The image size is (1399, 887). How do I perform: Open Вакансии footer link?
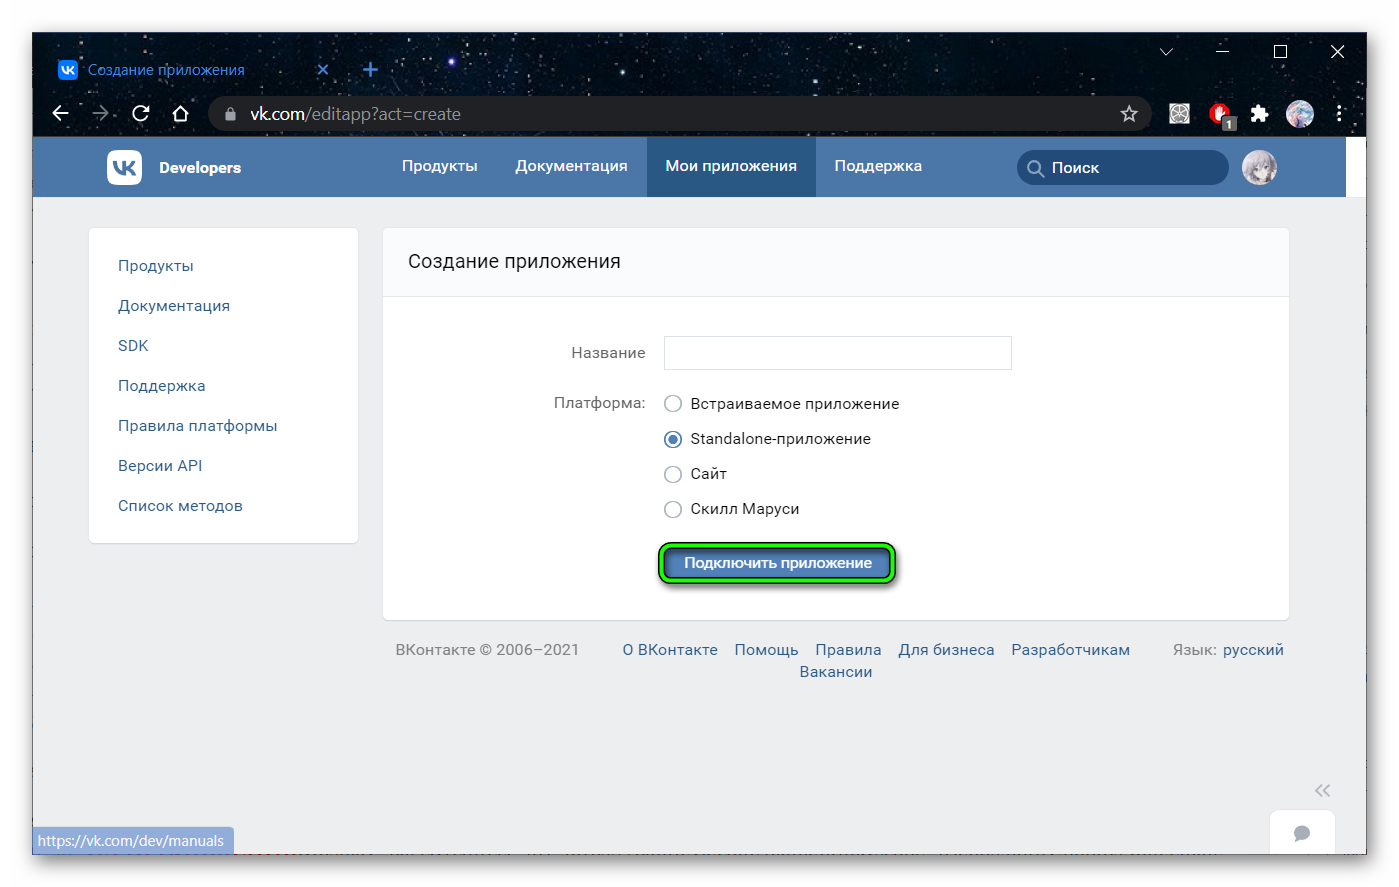(836, 672)
